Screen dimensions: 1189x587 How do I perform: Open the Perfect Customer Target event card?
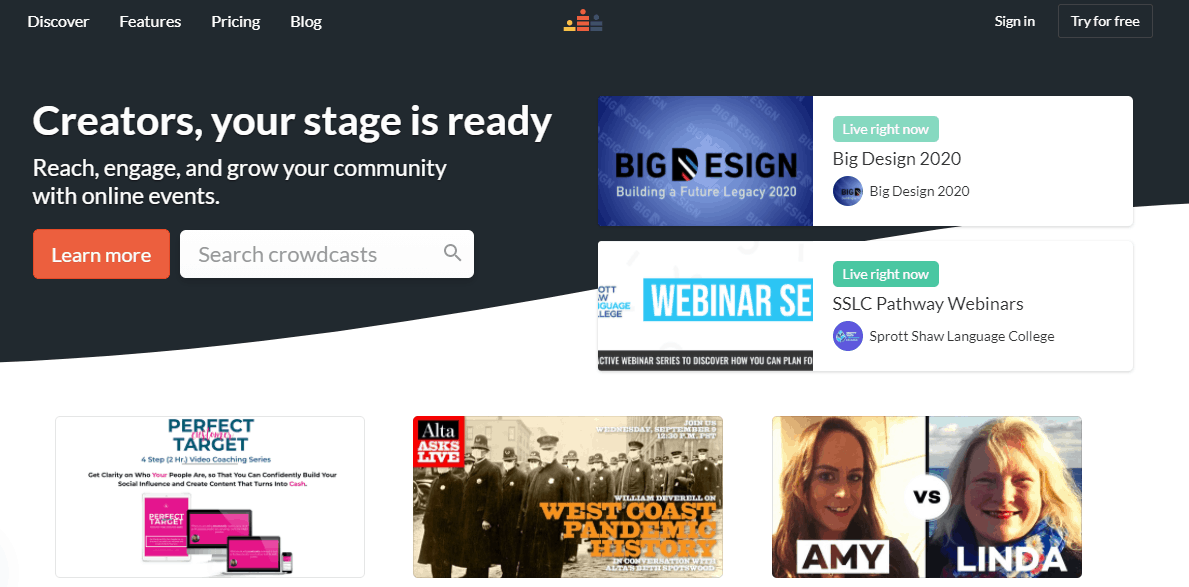pos(210,497)
